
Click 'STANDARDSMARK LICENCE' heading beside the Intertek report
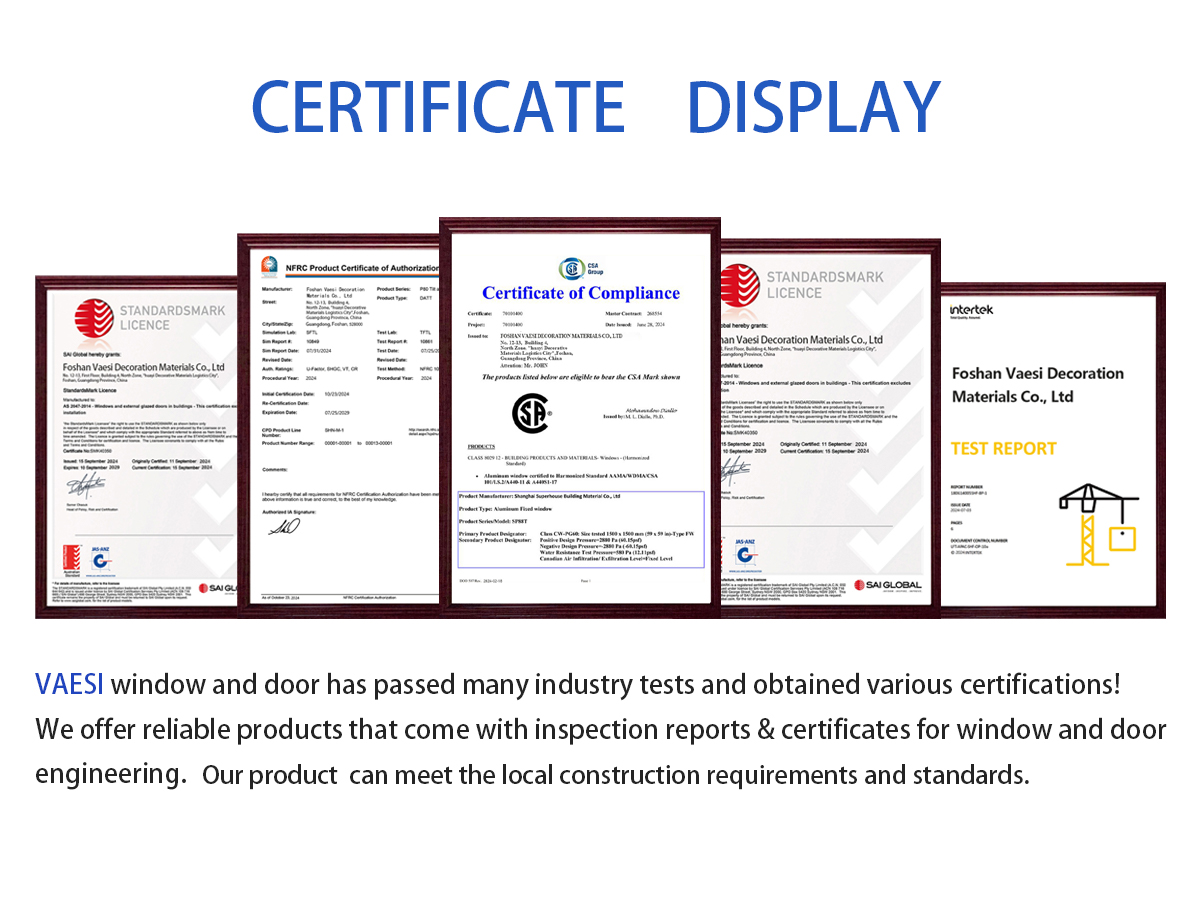click(825, 284)
